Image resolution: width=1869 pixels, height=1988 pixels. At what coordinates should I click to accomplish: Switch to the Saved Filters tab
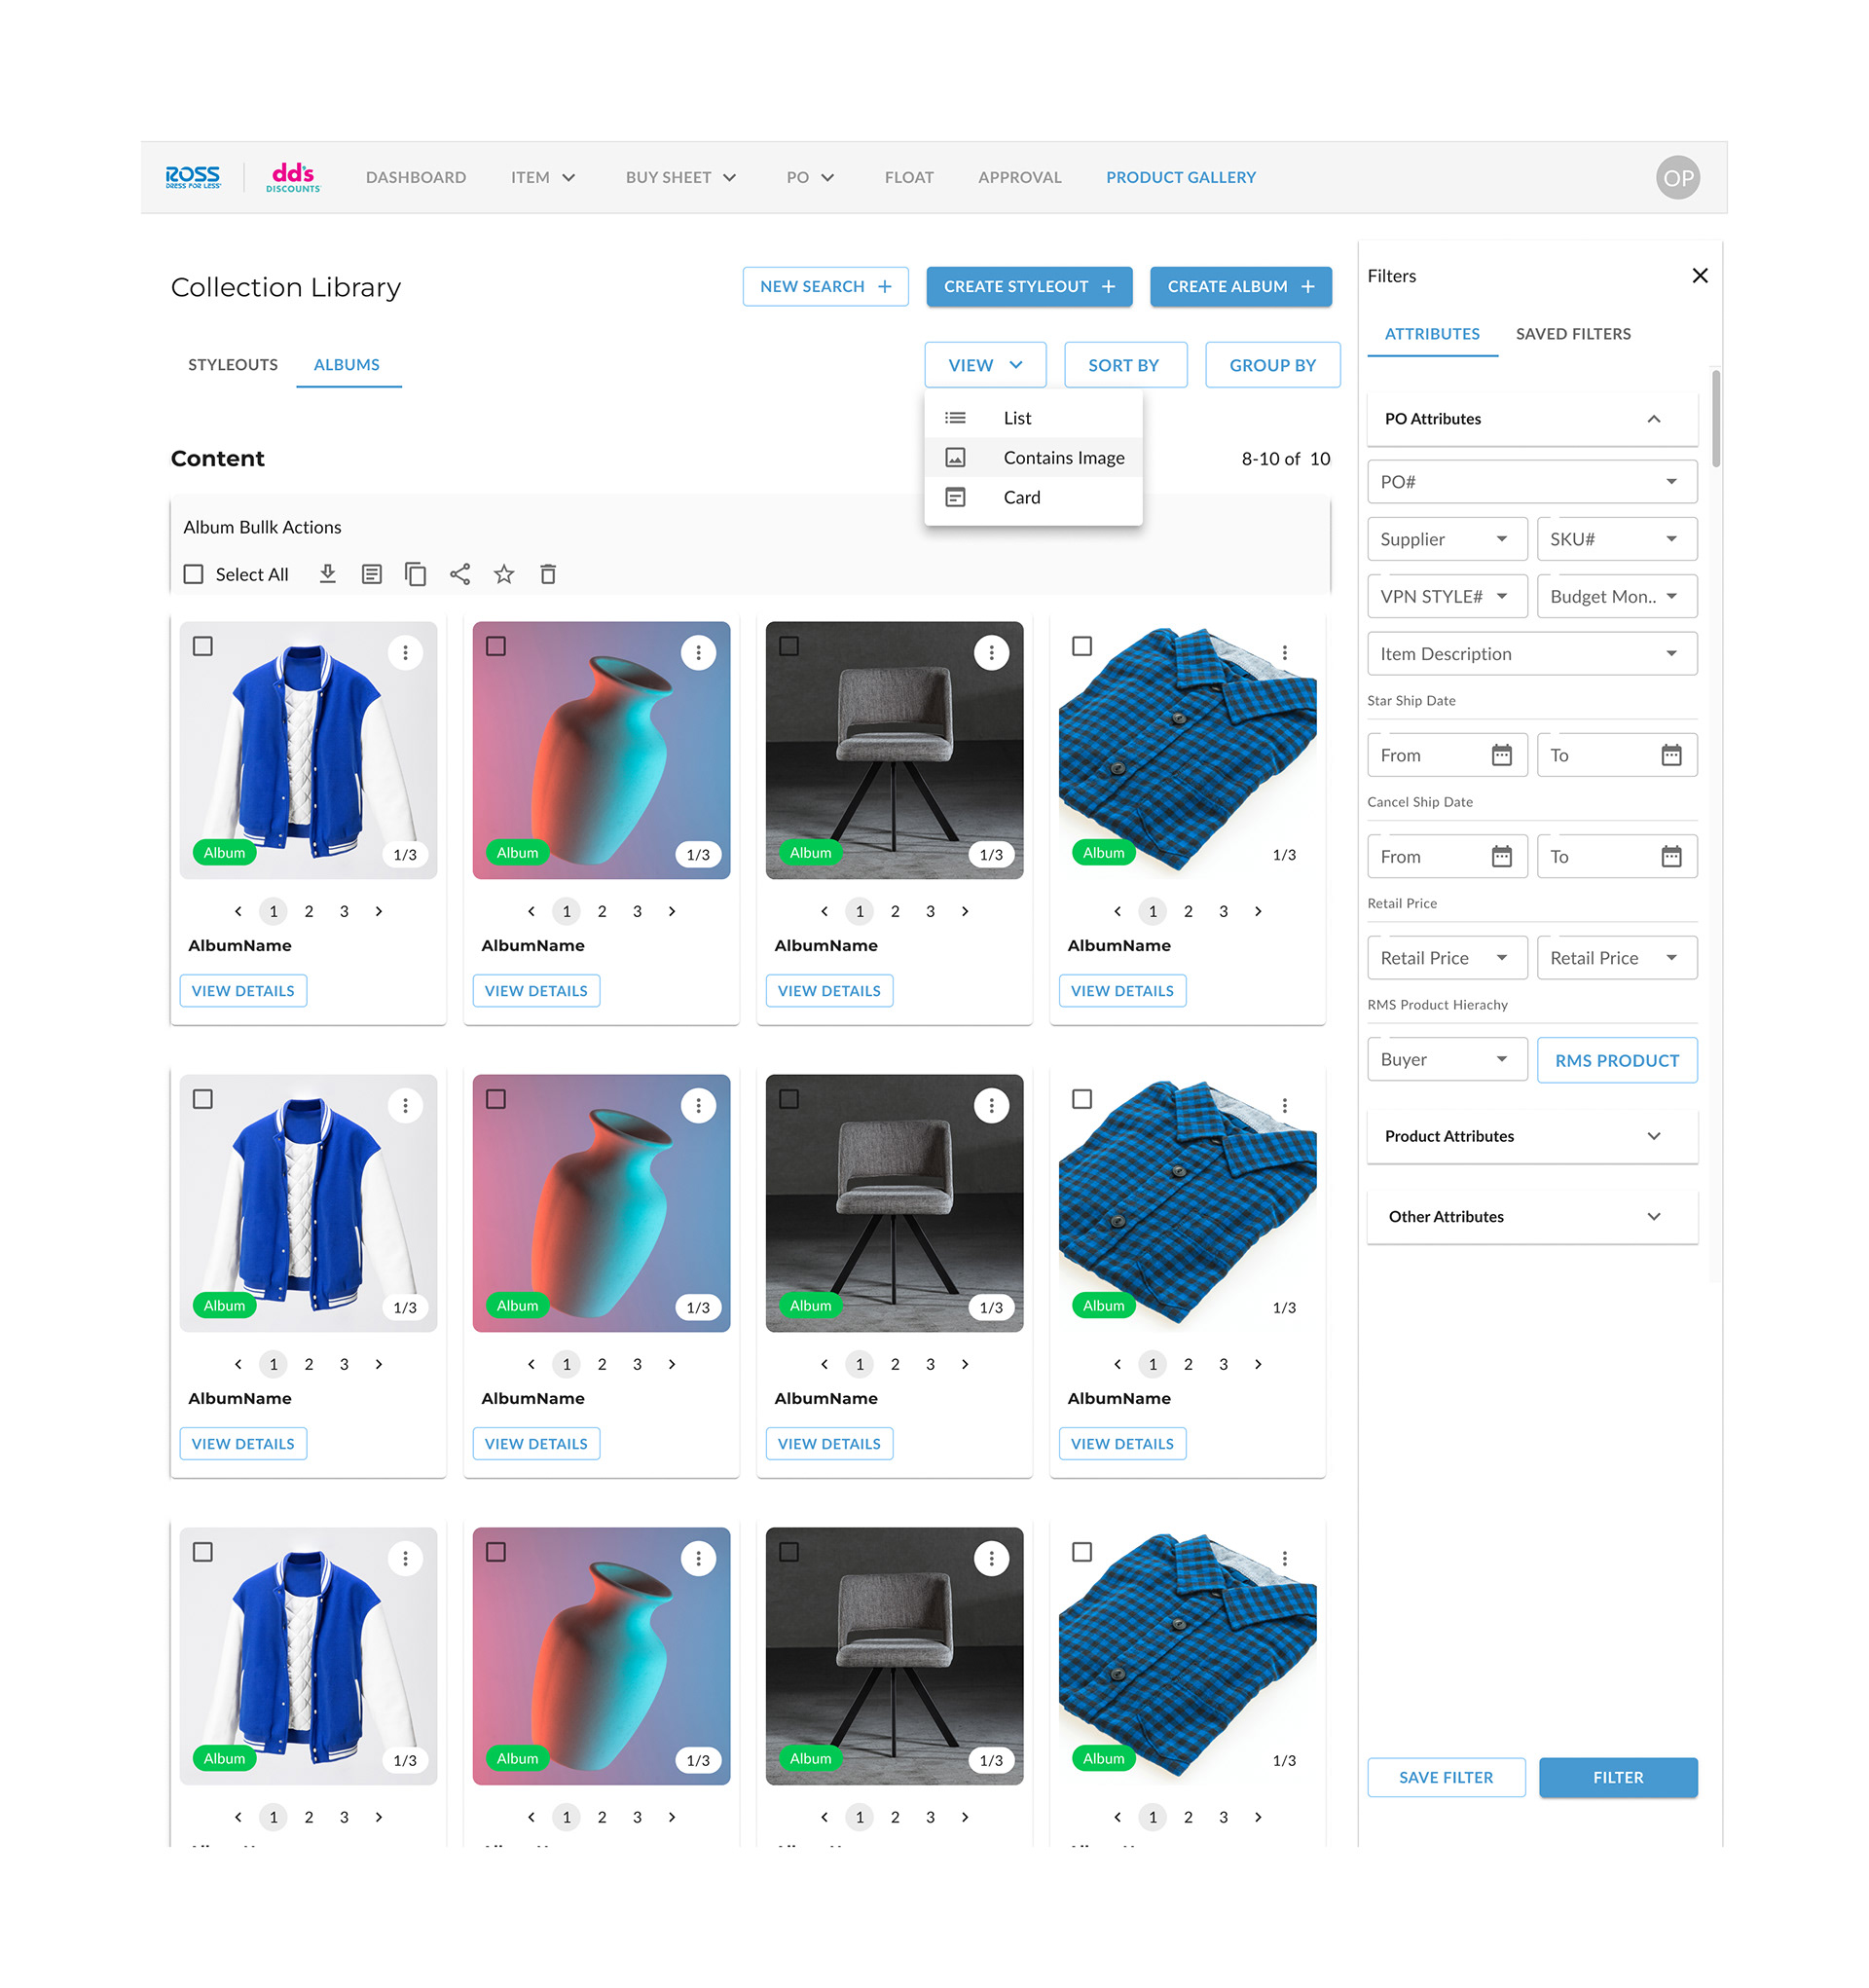[1572, 334]
